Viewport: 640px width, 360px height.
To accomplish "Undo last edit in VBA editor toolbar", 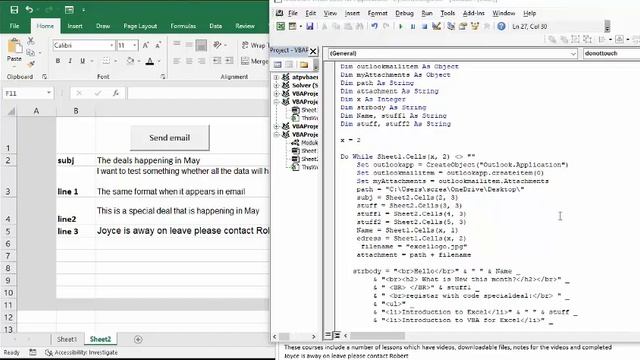I will tap(374, 26).
